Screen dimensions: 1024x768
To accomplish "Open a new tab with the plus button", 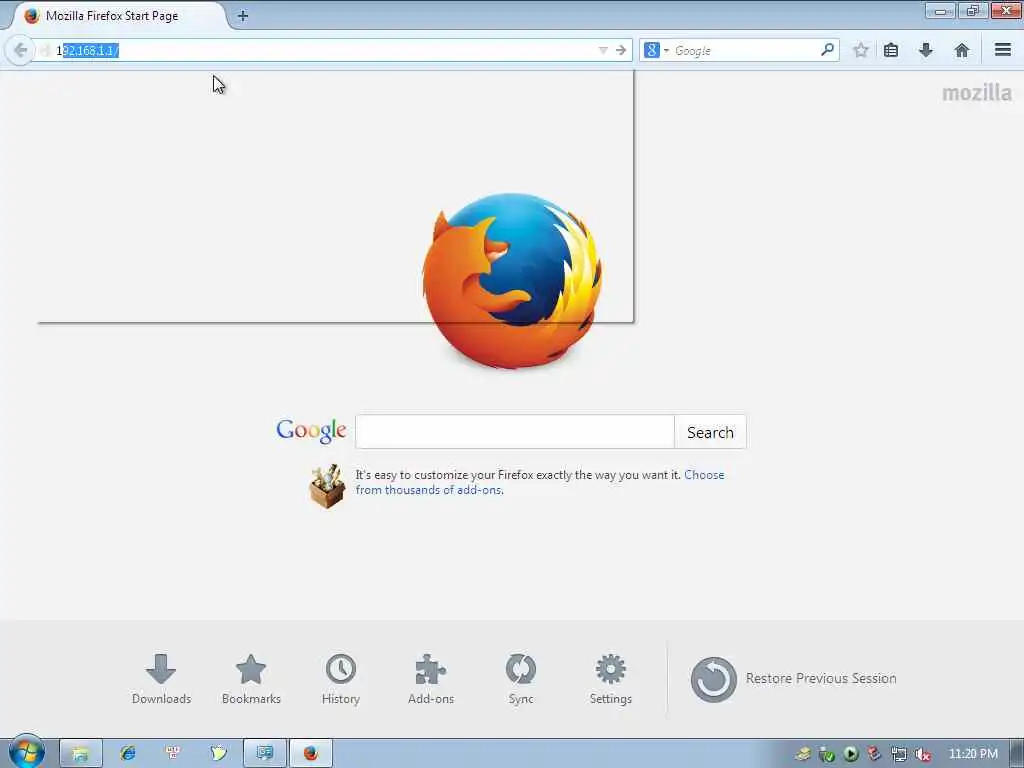I will (243, 16).
